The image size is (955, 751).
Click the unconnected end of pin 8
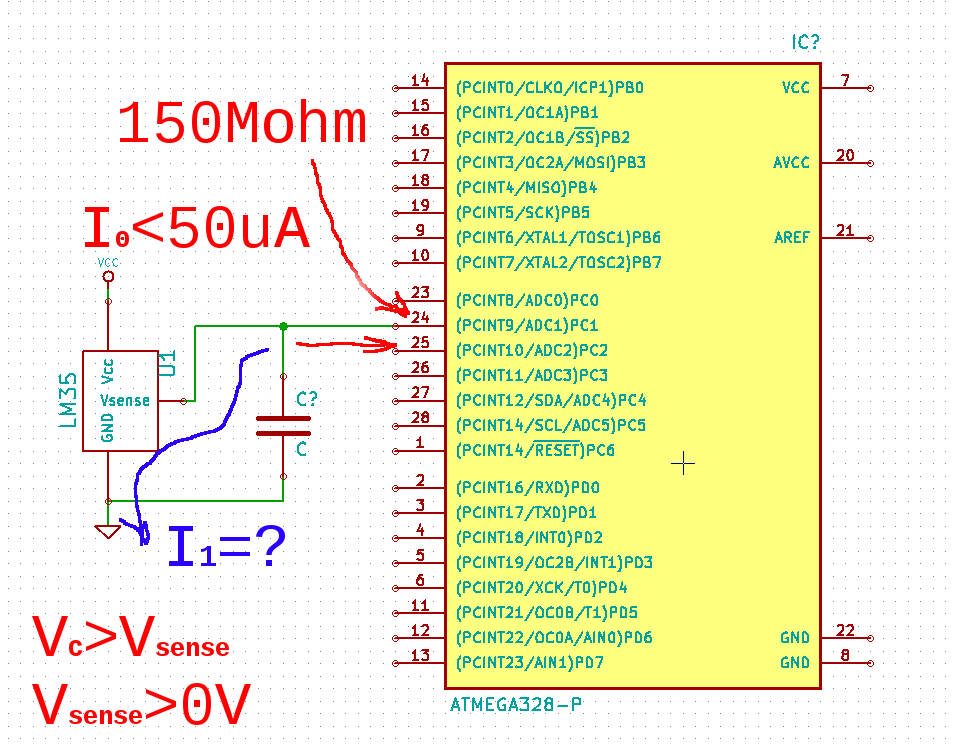(870, 663)
